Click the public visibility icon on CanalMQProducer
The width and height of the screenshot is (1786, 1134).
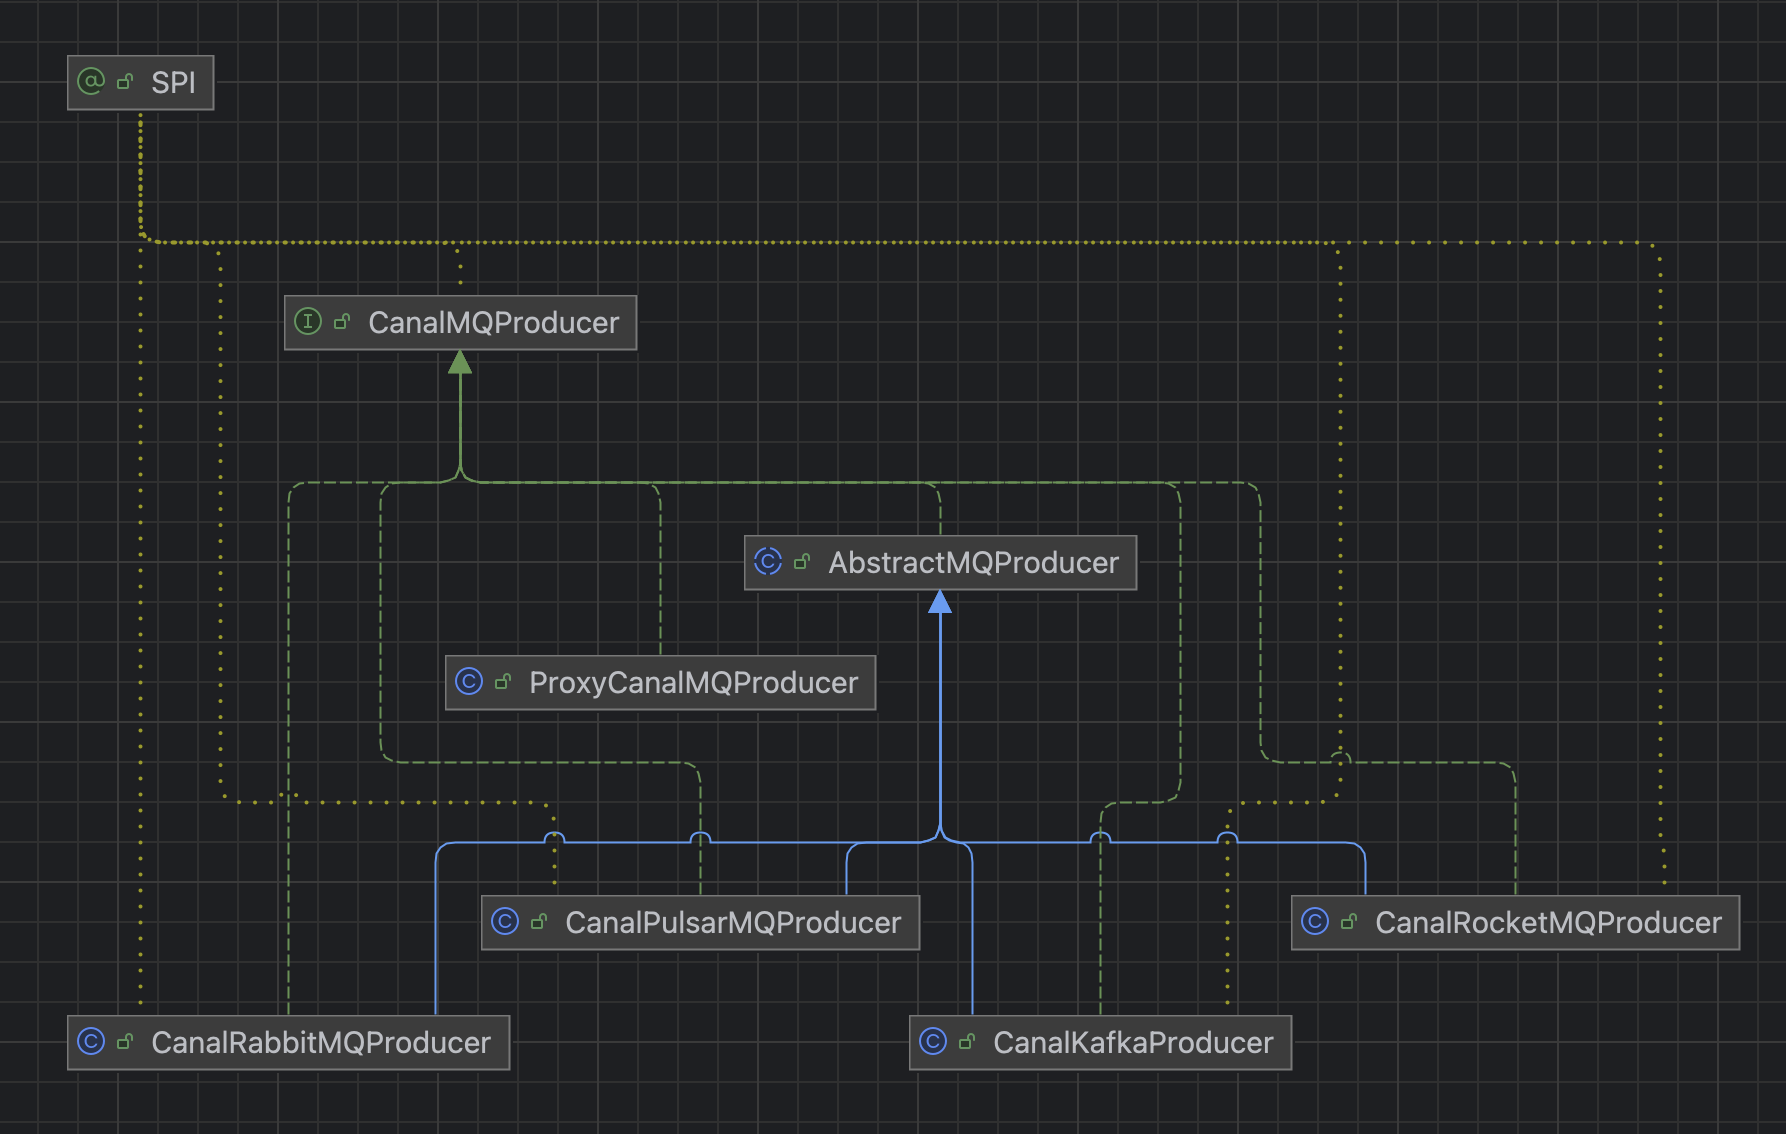[x=342, y=322]
